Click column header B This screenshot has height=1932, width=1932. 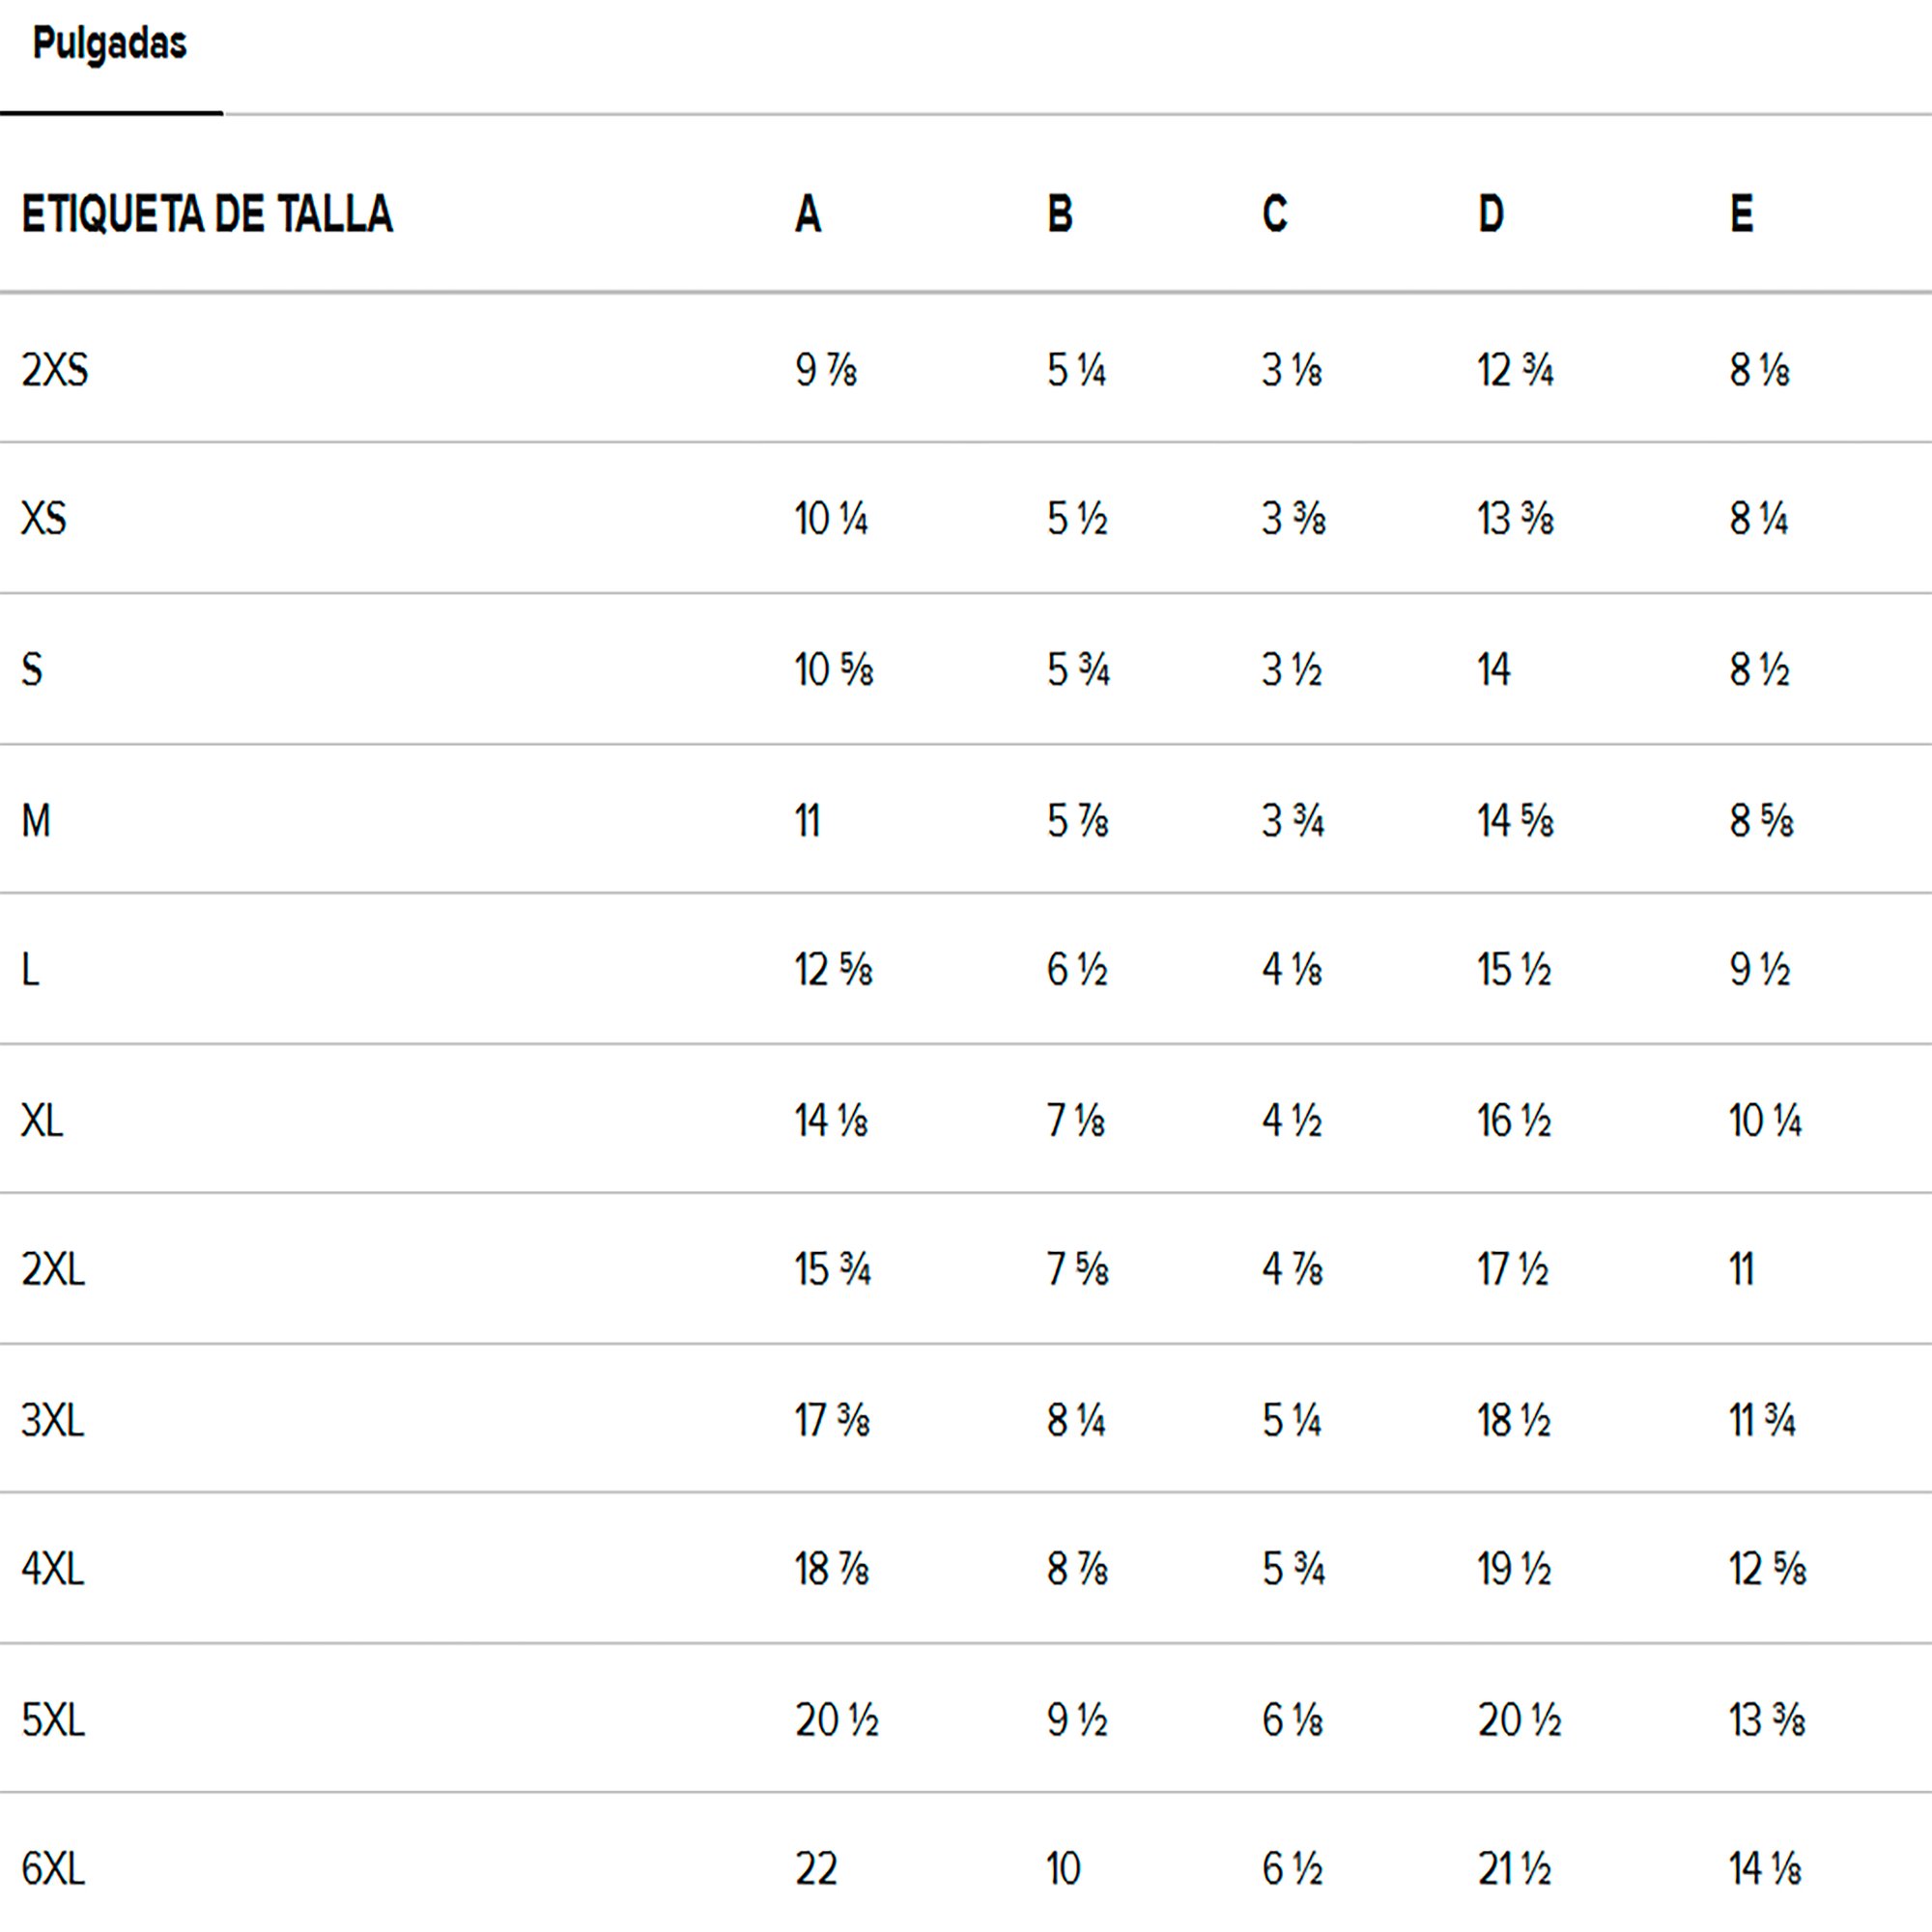(x=1060, y=215)
